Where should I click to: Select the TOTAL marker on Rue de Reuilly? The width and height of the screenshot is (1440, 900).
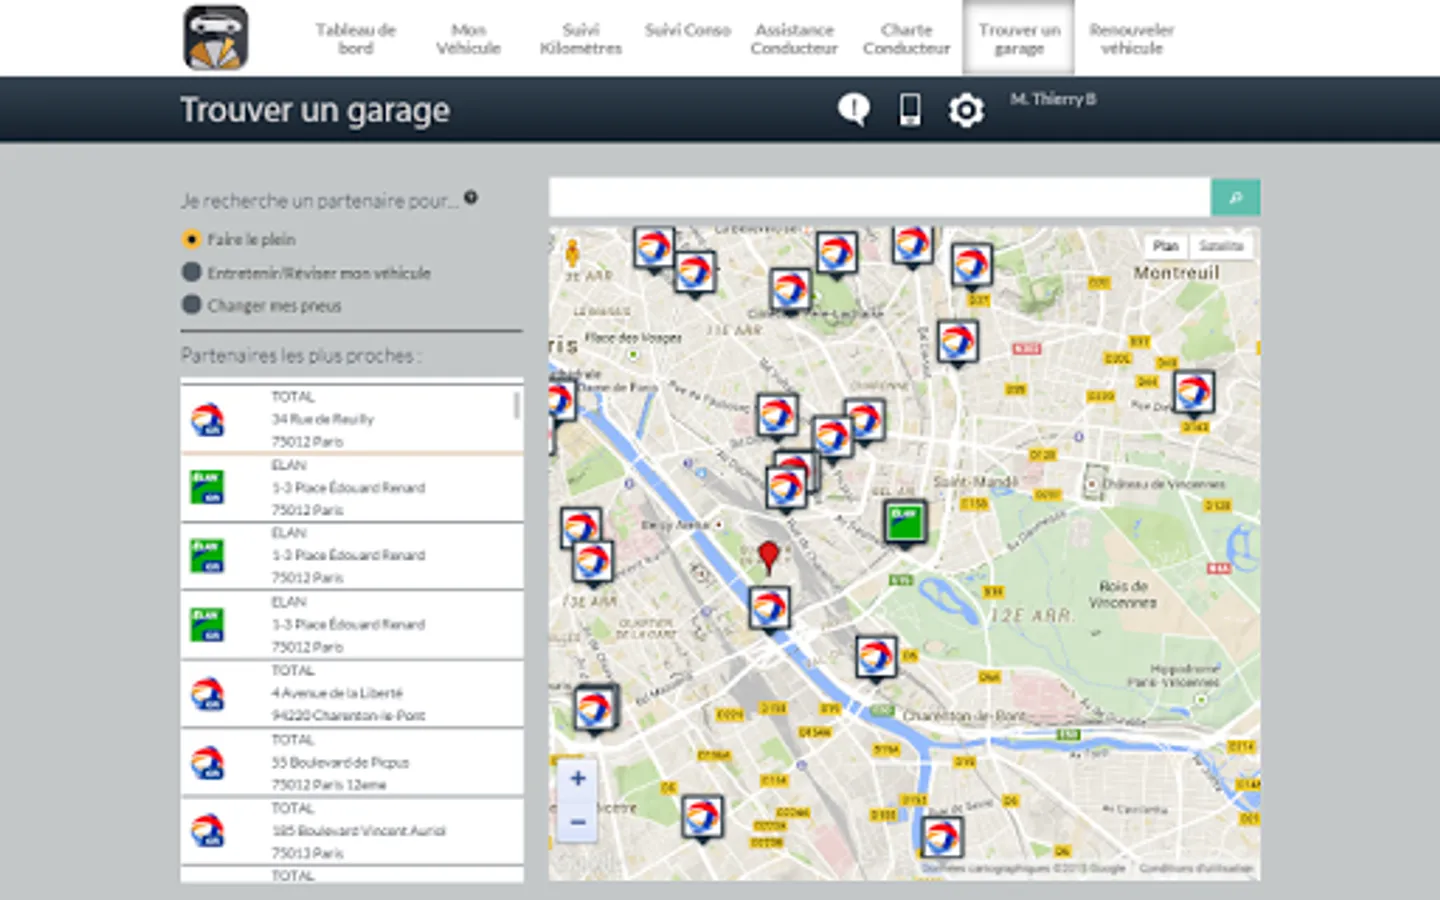[352, 418]
